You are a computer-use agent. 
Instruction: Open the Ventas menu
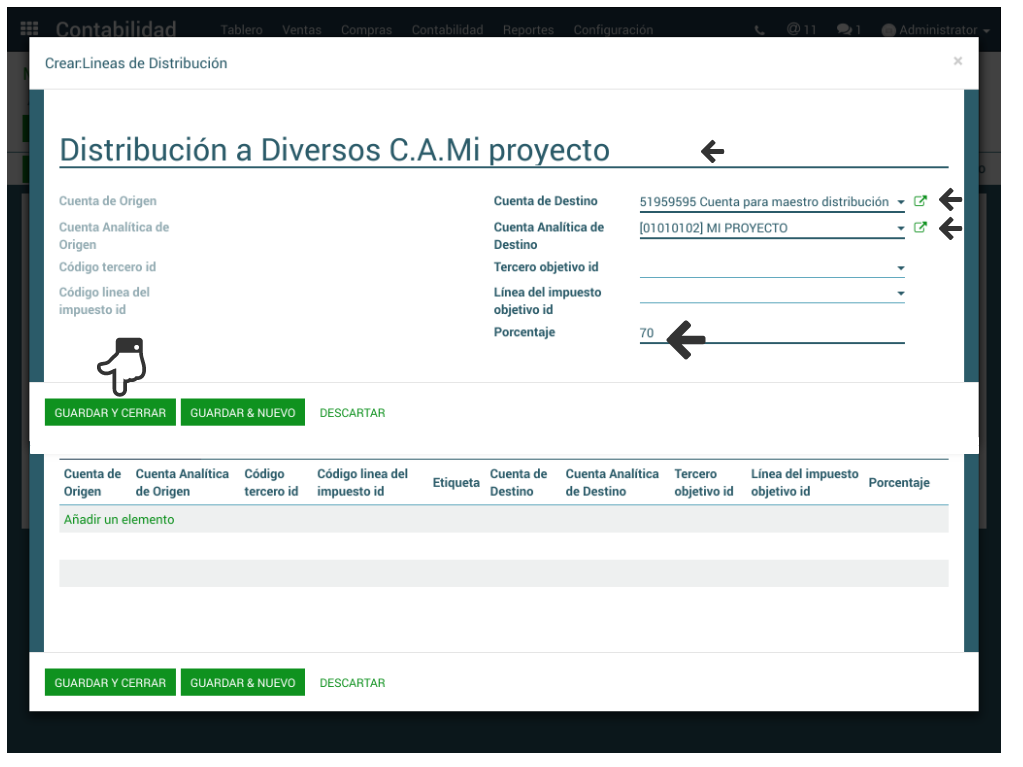click(301, 30)
